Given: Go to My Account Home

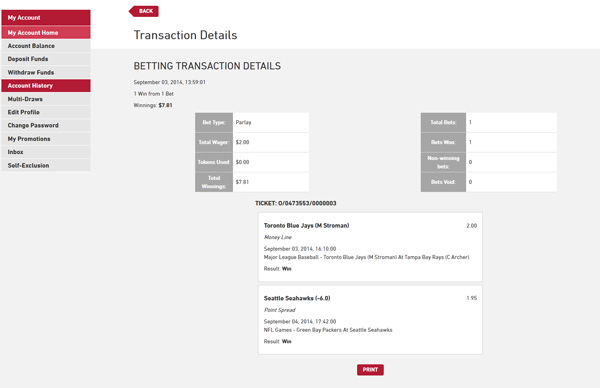Looking at the screenshot, I should [x=46, y=33].
